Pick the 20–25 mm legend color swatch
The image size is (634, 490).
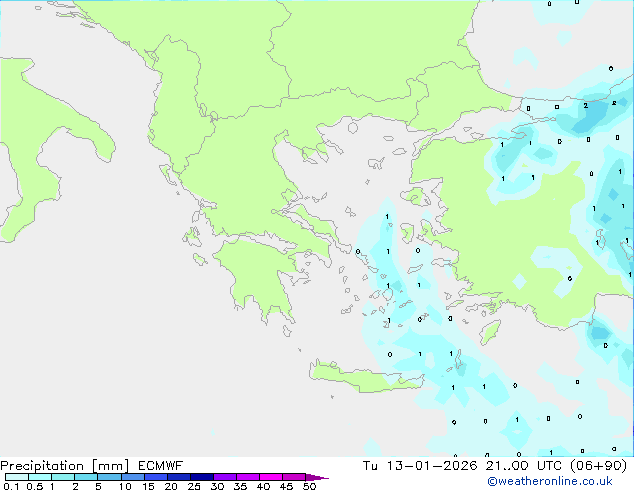[x=178, y=477]
